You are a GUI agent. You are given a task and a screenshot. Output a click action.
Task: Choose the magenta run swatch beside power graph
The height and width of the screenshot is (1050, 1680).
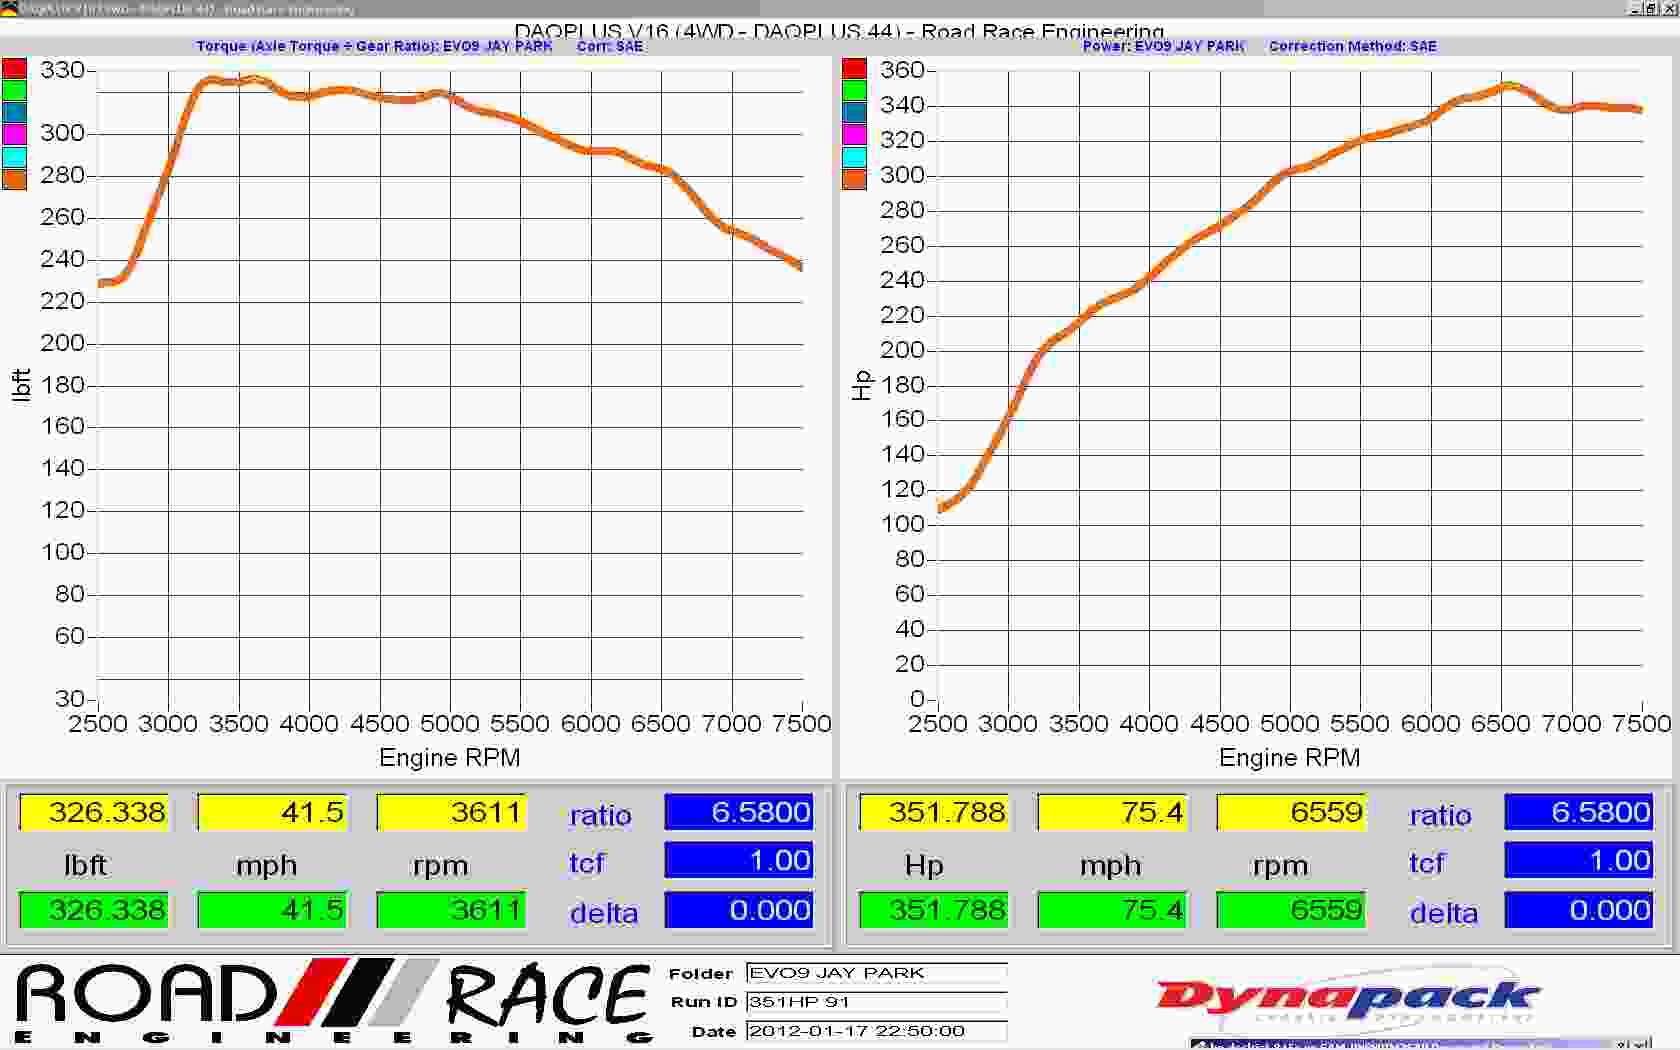[x=854, y=135]
